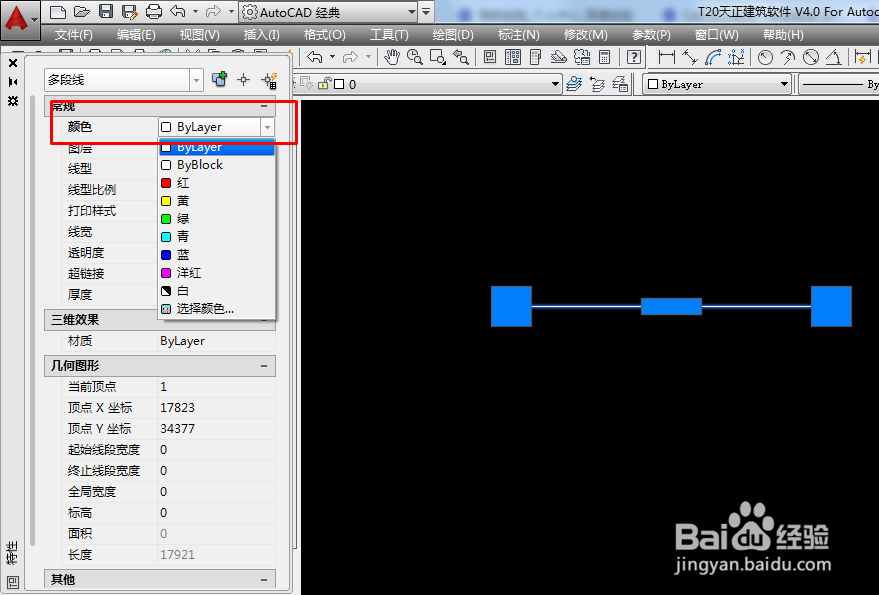Open the Markup Set Manager icon

[581, 57]
